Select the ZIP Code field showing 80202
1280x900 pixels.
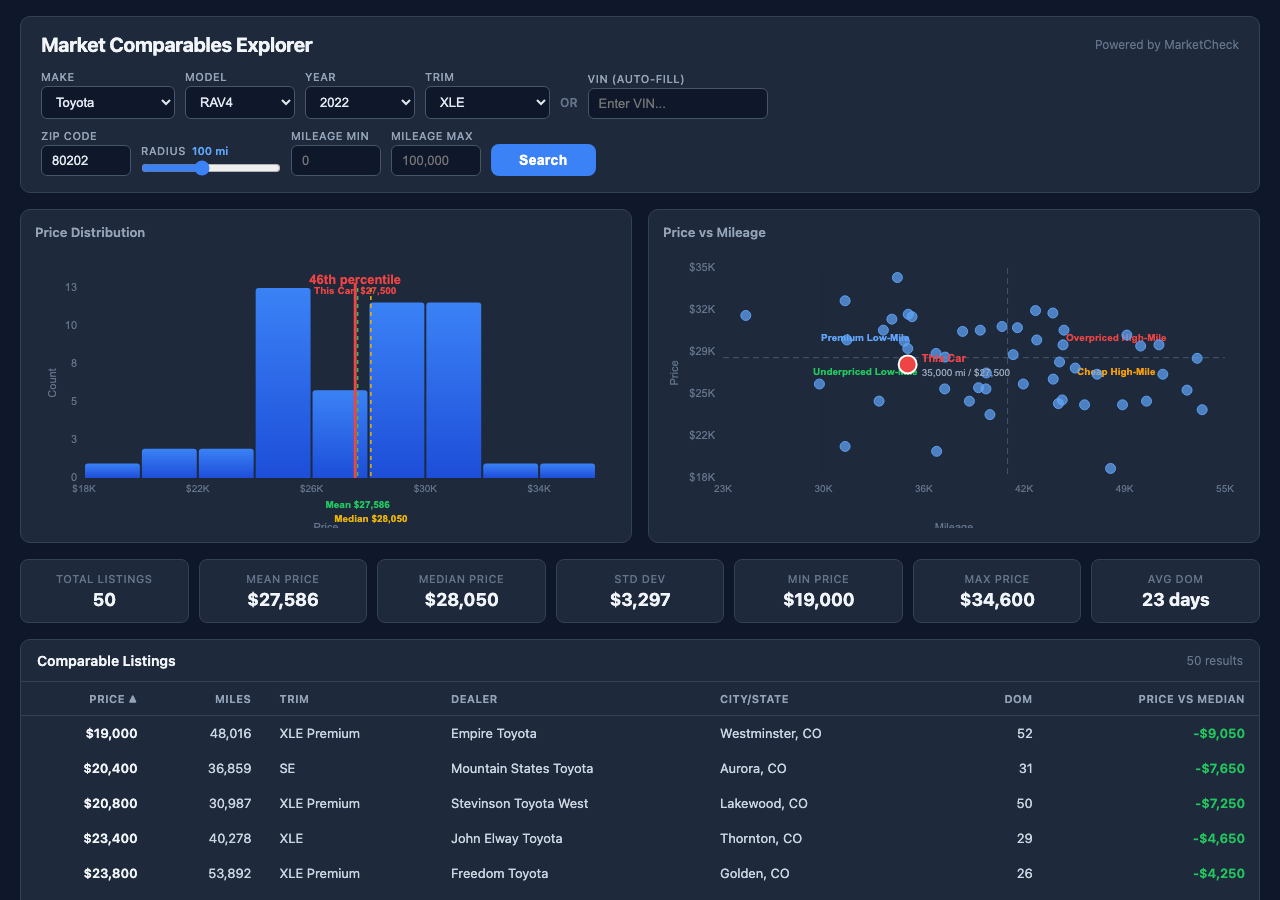point(85,160)
